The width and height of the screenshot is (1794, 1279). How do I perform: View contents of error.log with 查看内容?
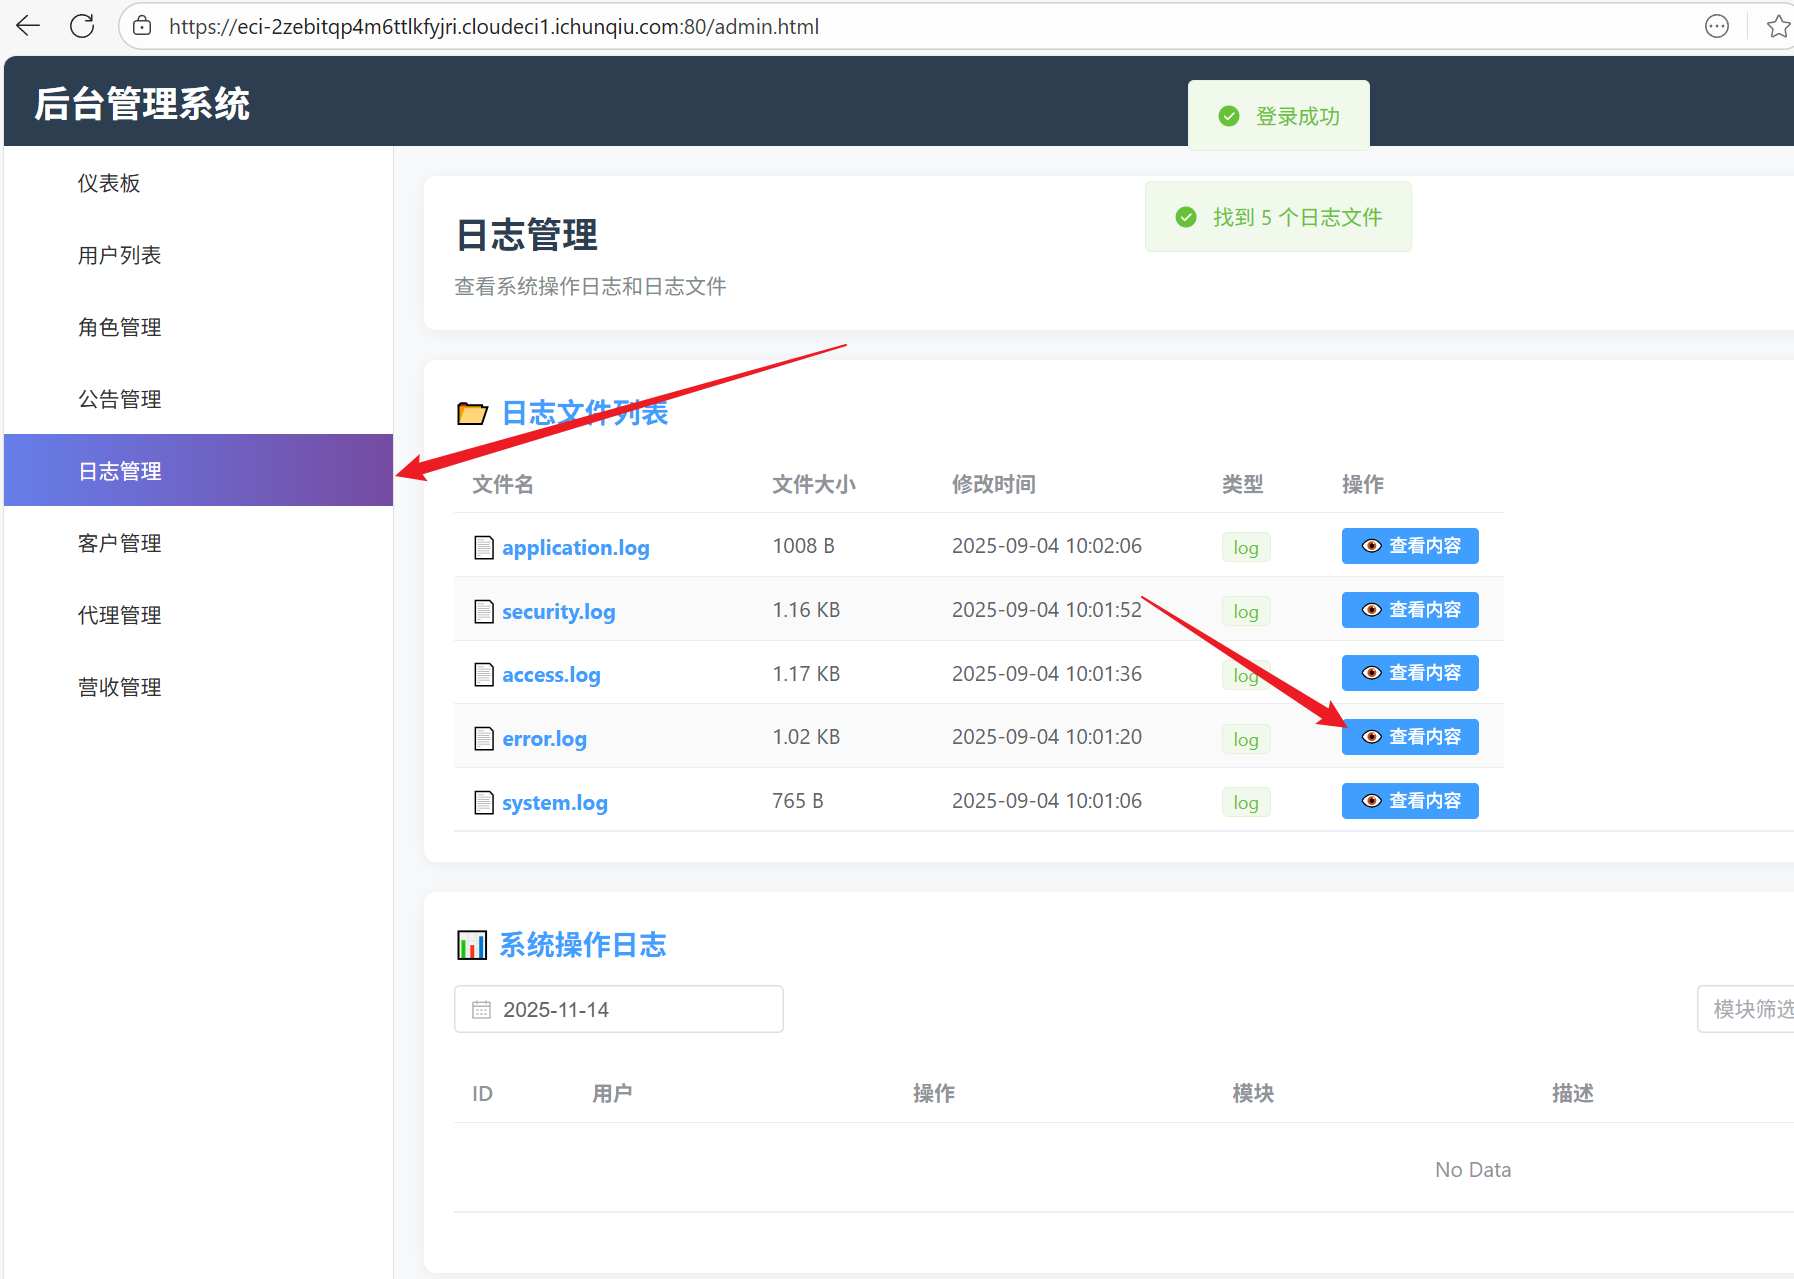coord(1409,737)
